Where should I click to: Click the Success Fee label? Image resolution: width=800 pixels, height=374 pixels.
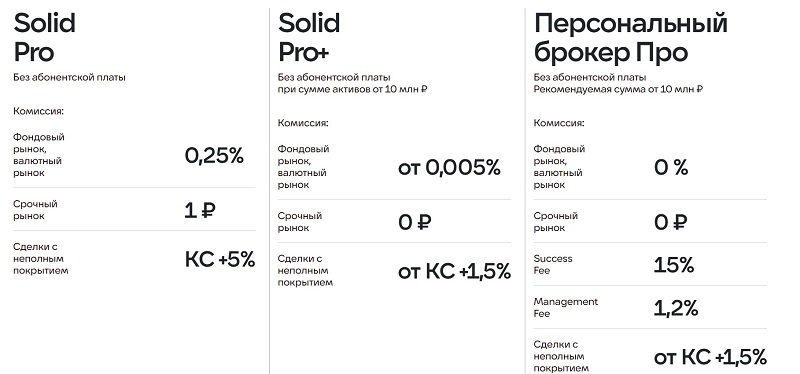point(553,265)
